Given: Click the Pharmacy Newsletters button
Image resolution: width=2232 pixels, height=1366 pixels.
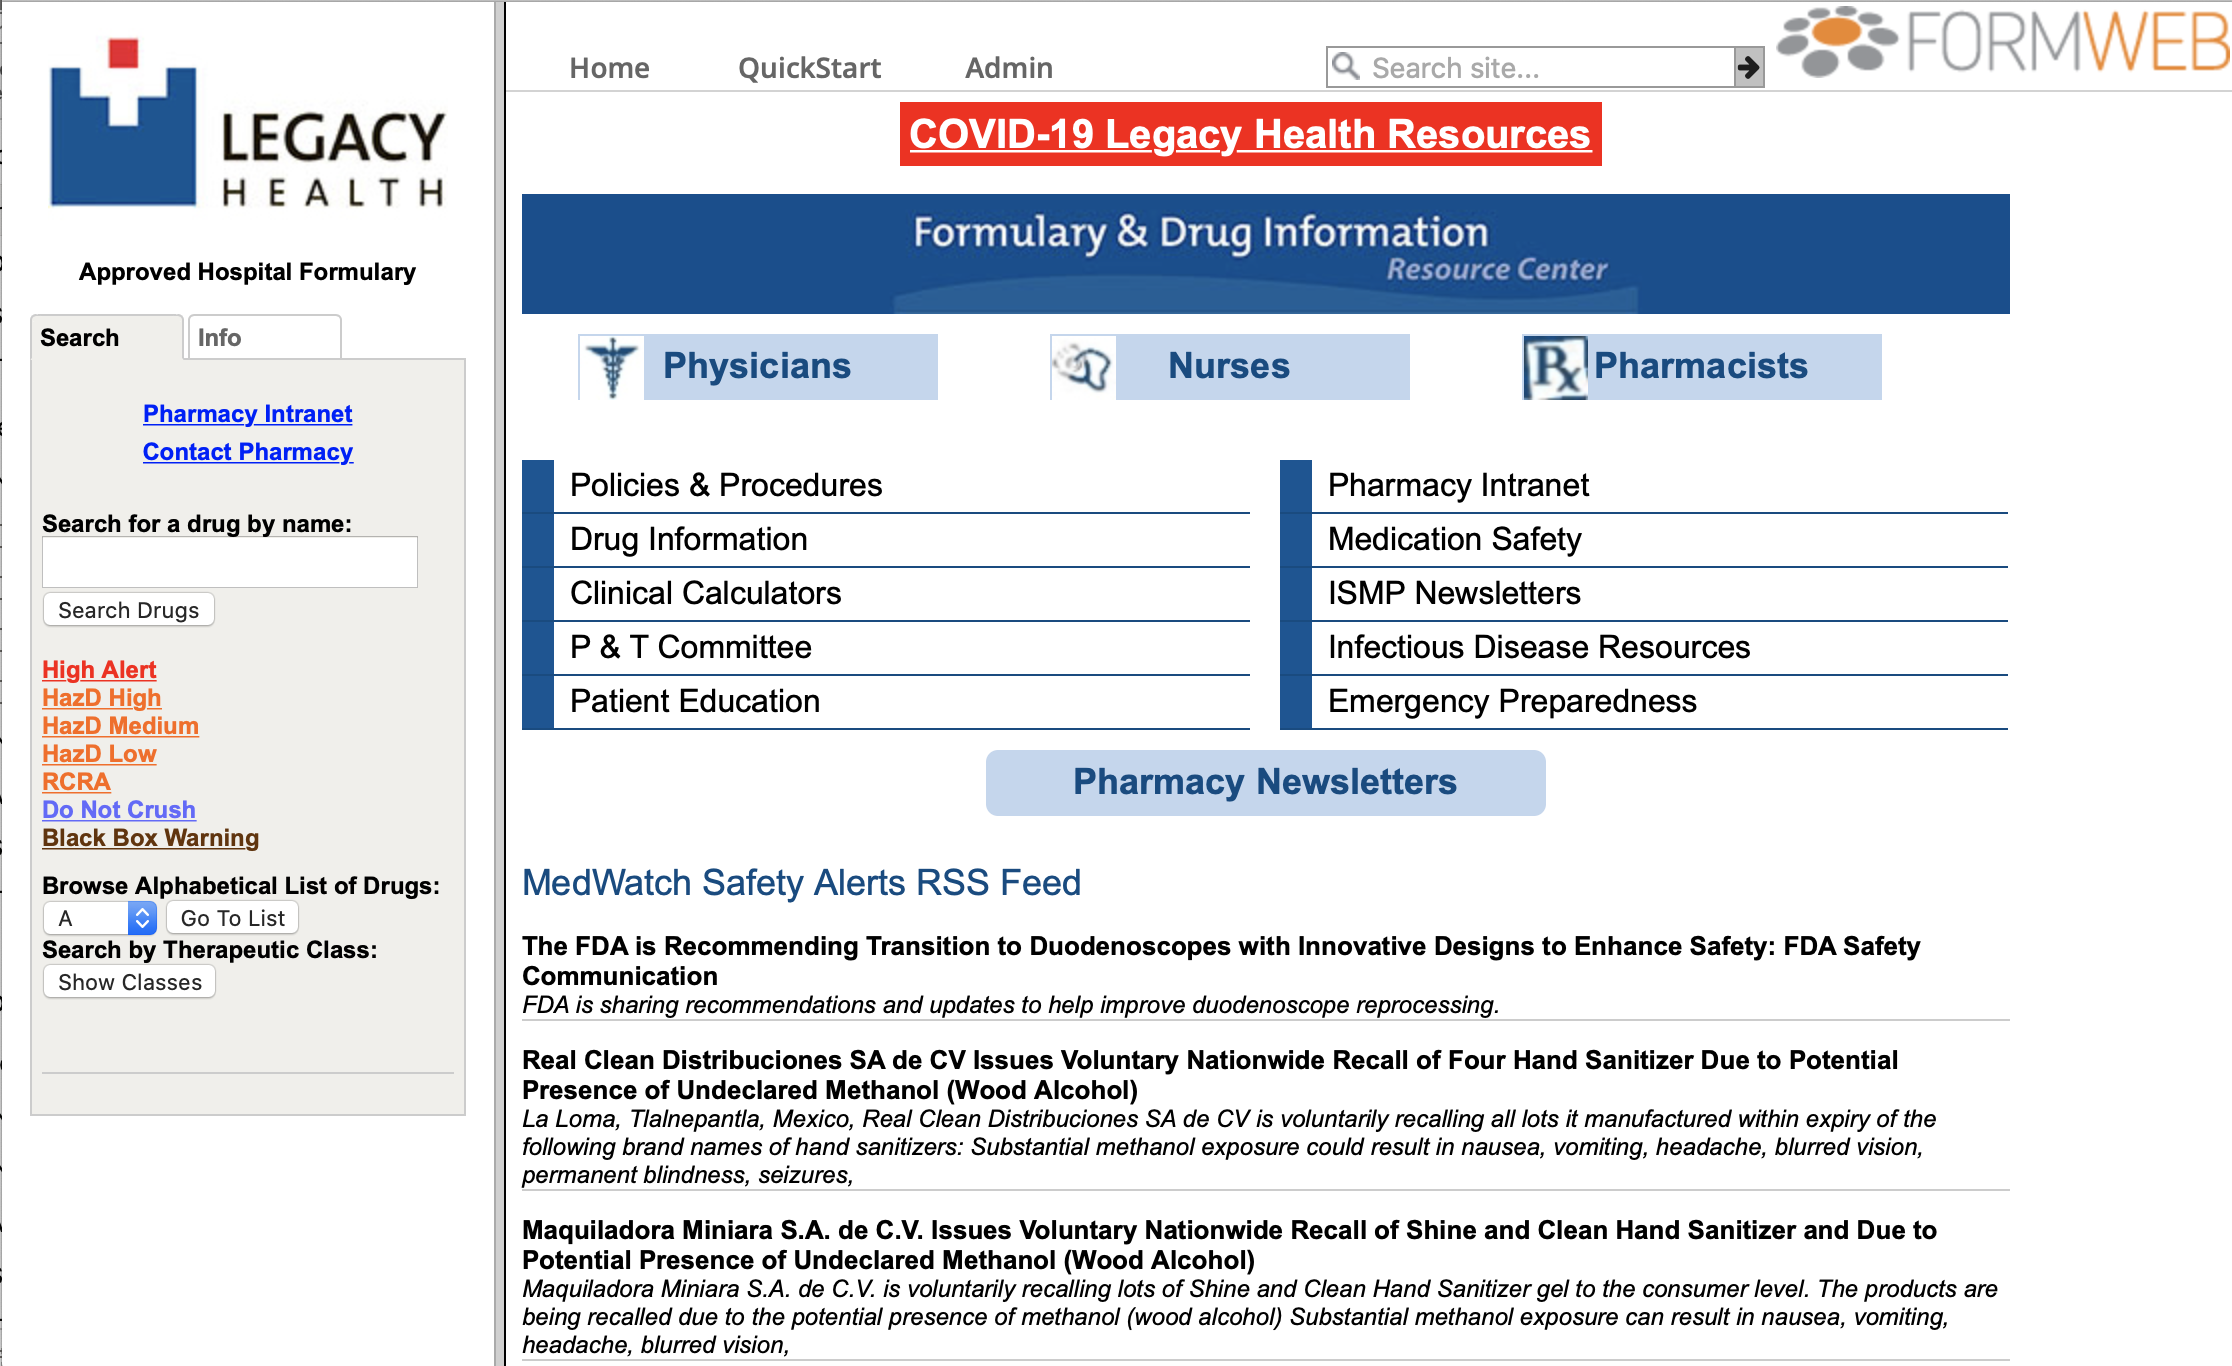Looking at the screenshot, I should [1265, 782].
